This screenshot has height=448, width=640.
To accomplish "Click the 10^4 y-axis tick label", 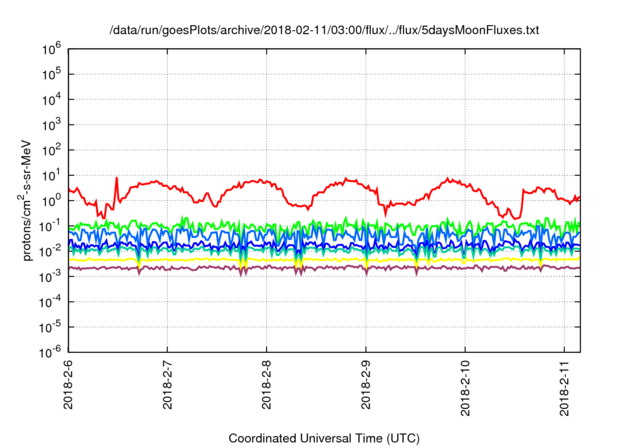I will pos(51,100).
